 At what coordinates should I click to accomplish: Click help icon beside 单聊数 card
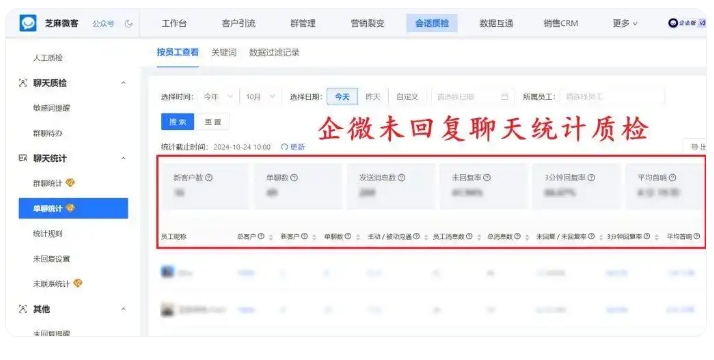coord(294,177)
